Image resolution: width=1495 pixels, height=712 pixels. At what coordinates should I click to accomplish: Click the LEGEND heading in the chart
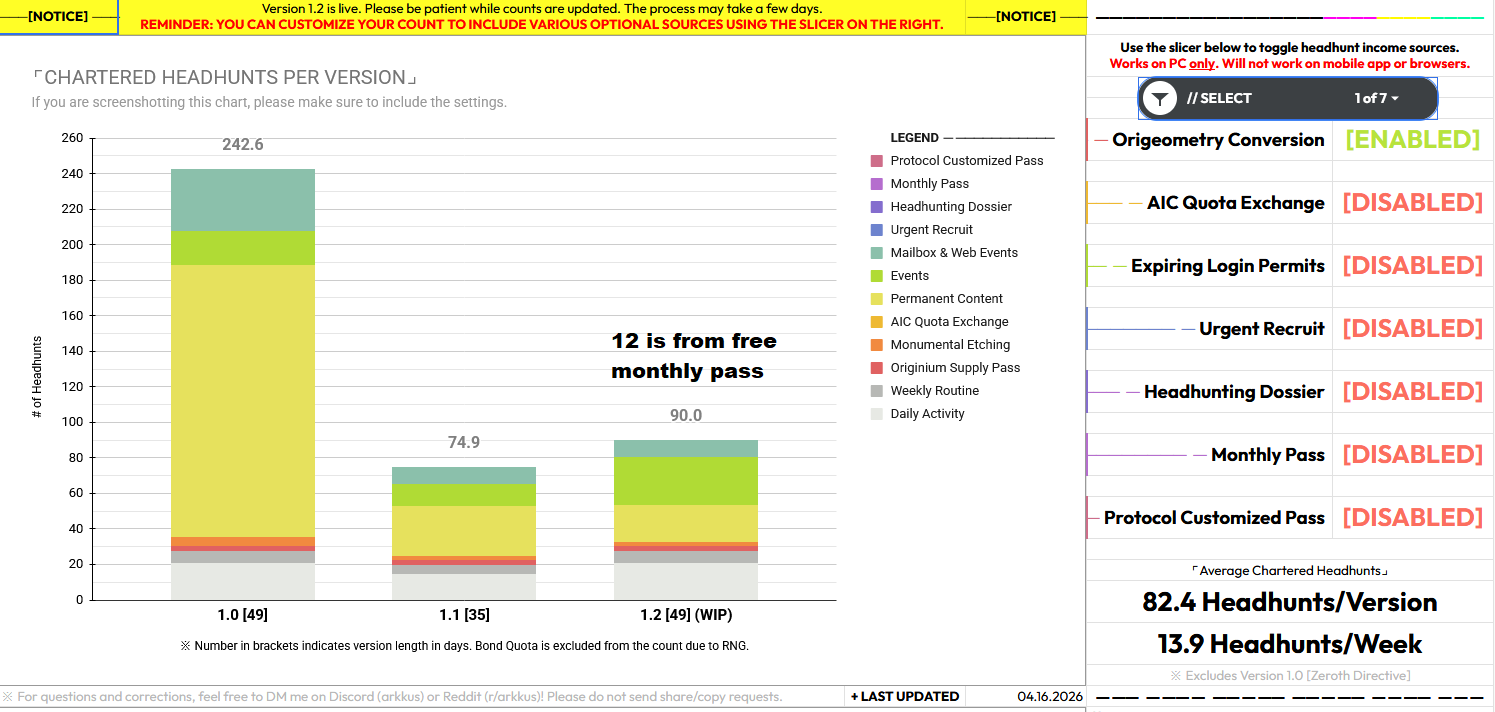[x=915, y=138]
